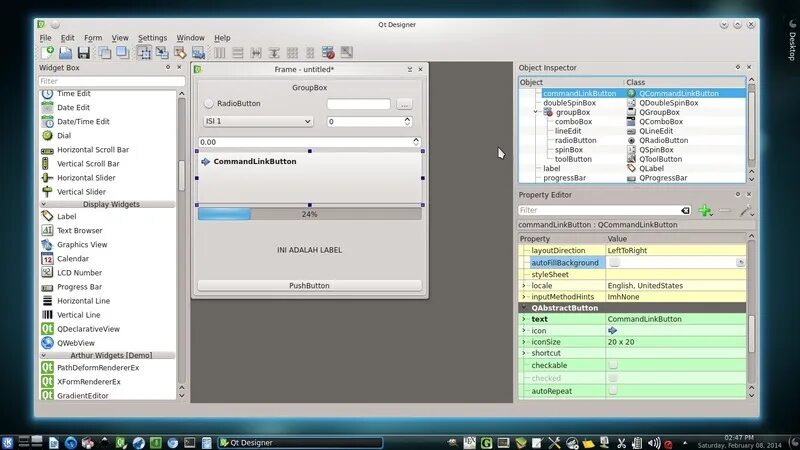
Task: Pick the QWebView widget
Action: tap(76, 343)
